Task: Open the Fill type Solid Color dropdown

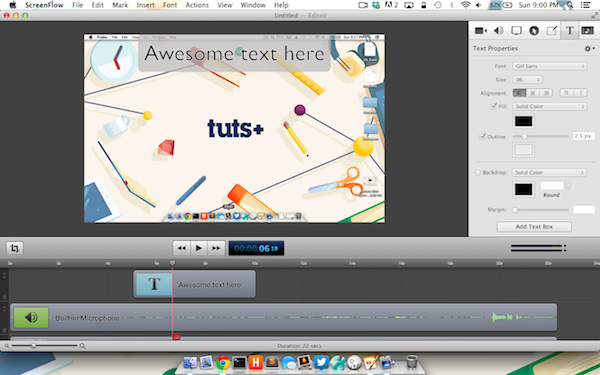Action: point(549,106)
